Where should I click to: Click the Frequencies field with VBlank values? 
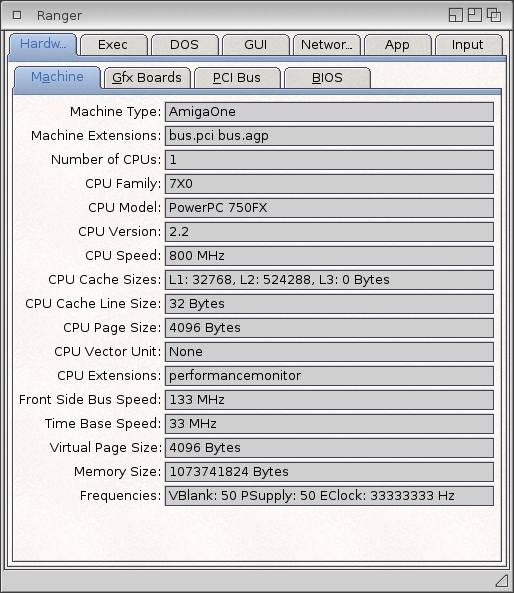pos(329,496)
